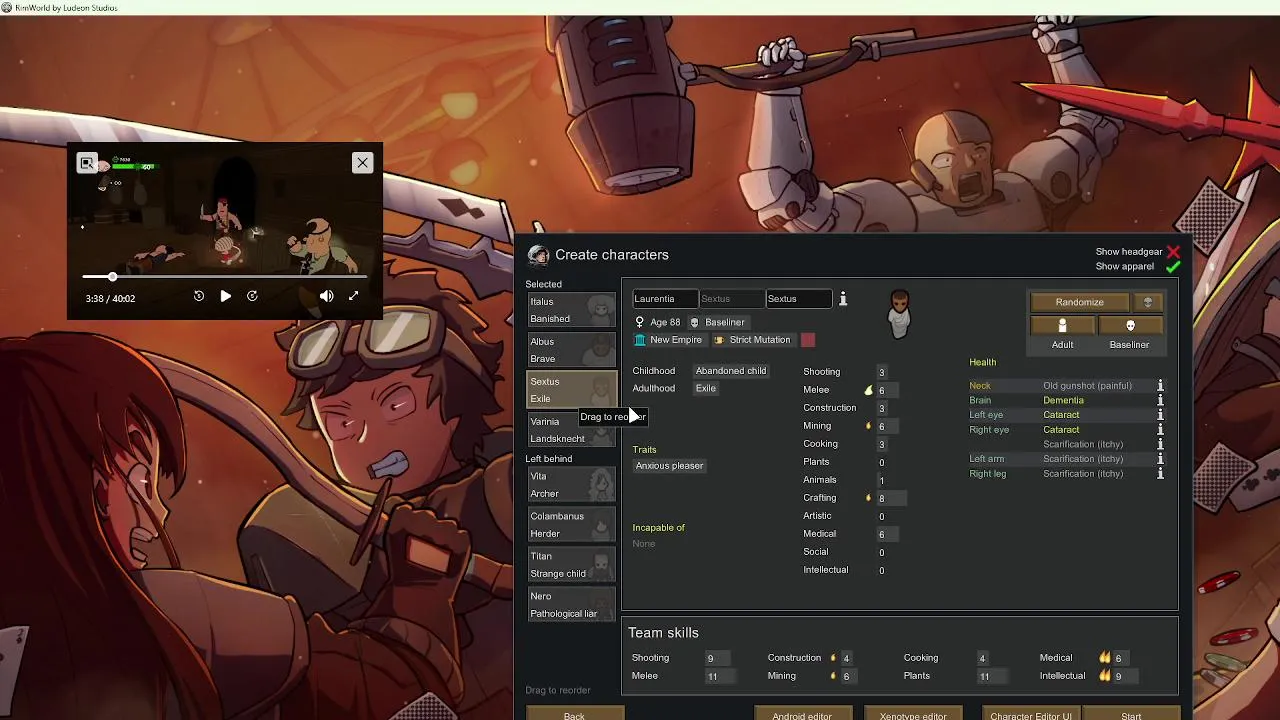The height and width of the screenshot is (720, 1280).
Task: Select colonist Albus Brave
Action: click(x=571, y=350)
